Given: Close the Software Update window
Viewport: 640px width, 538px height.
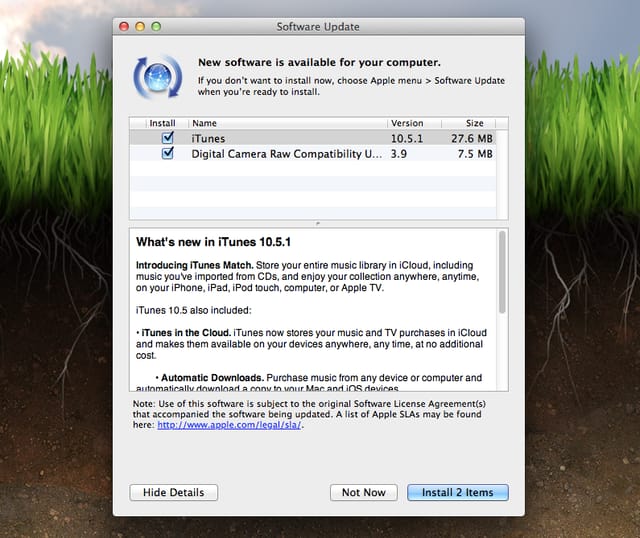Looking at the screenshot, I should 124,27.
